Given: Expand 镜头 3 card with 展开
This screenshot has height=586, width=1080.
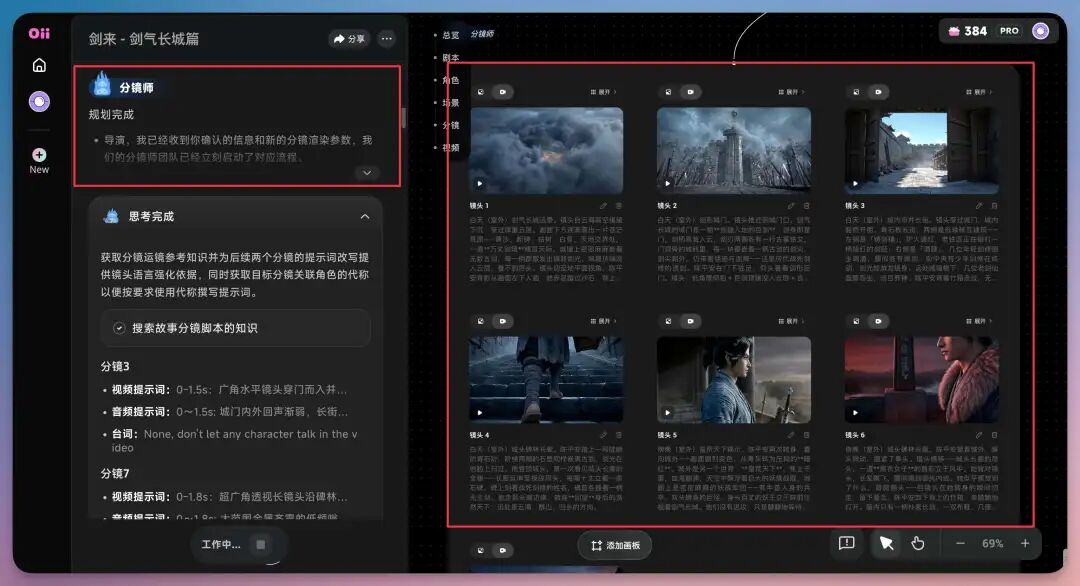Looking at the screenshot, I should [979, 92].
